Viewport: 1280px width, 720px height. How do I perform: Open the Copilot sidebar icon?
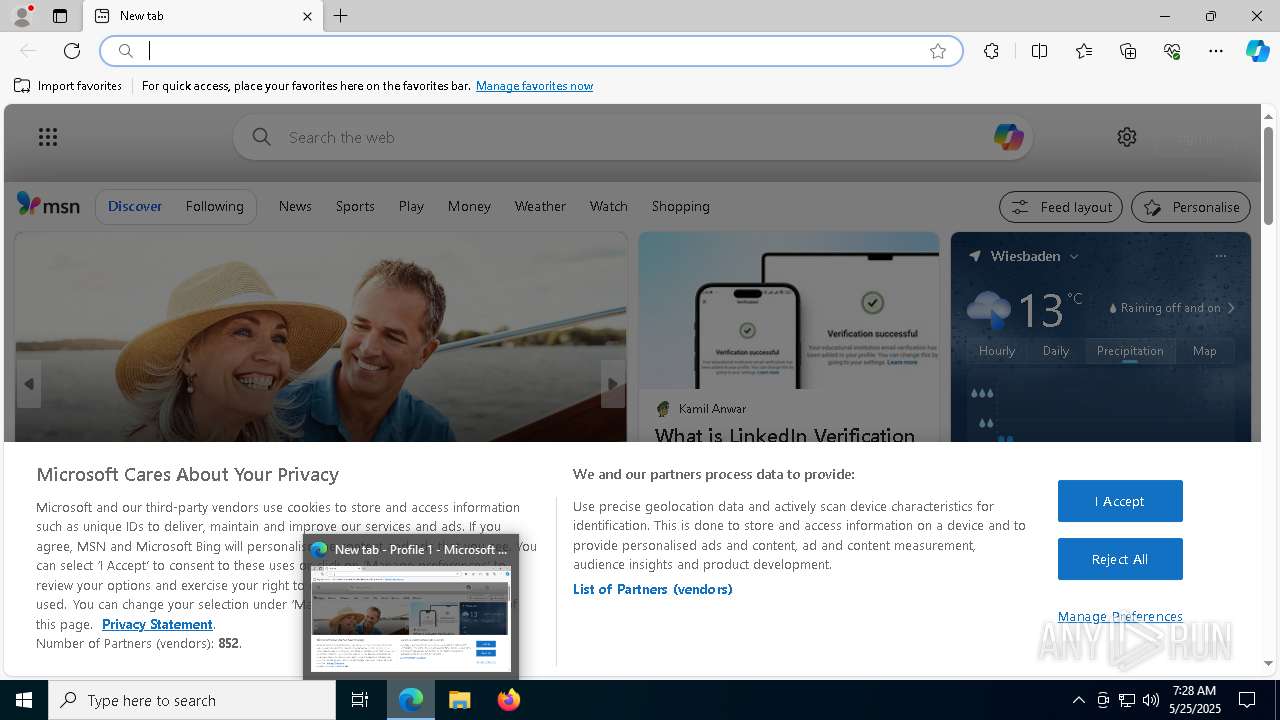1257,51
